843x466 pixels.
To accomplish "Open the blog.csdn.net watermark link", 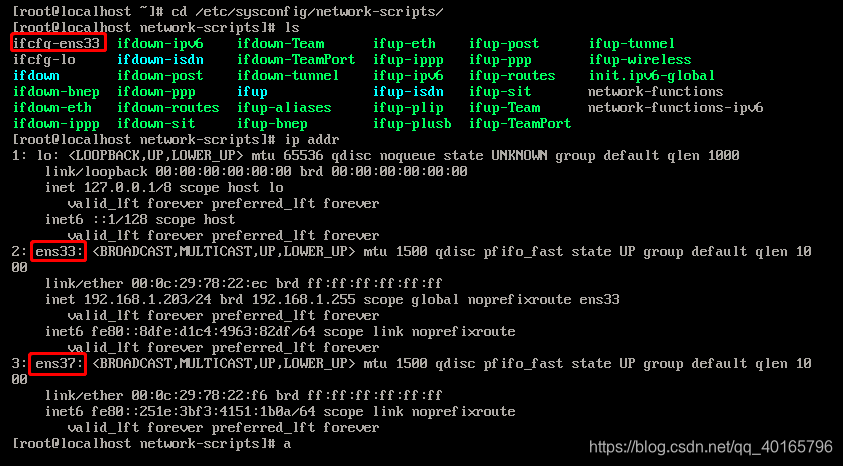I will coord(710,446).
